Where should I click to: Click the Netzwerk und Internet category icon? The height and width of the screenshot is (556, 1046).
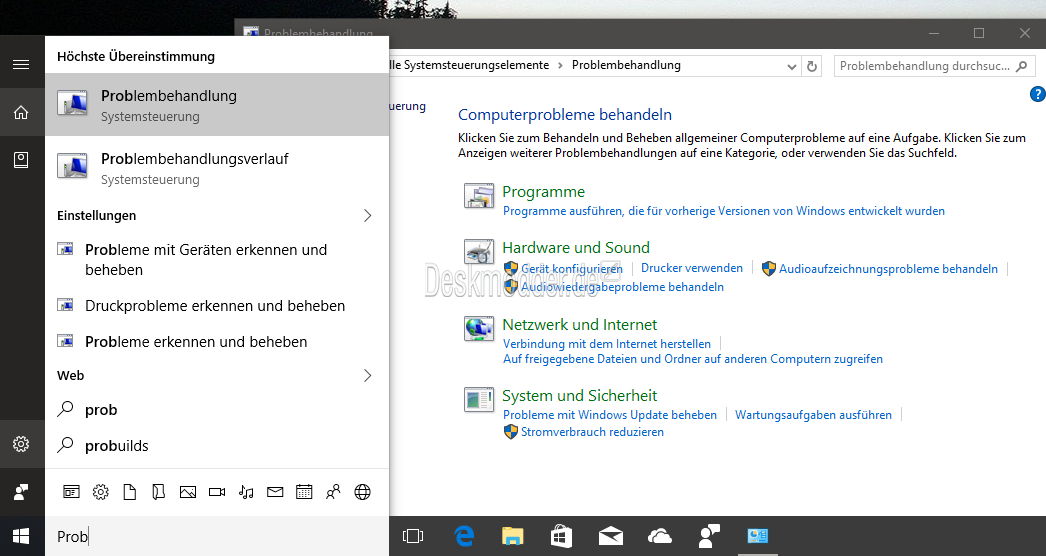click(x=479, y=328)
